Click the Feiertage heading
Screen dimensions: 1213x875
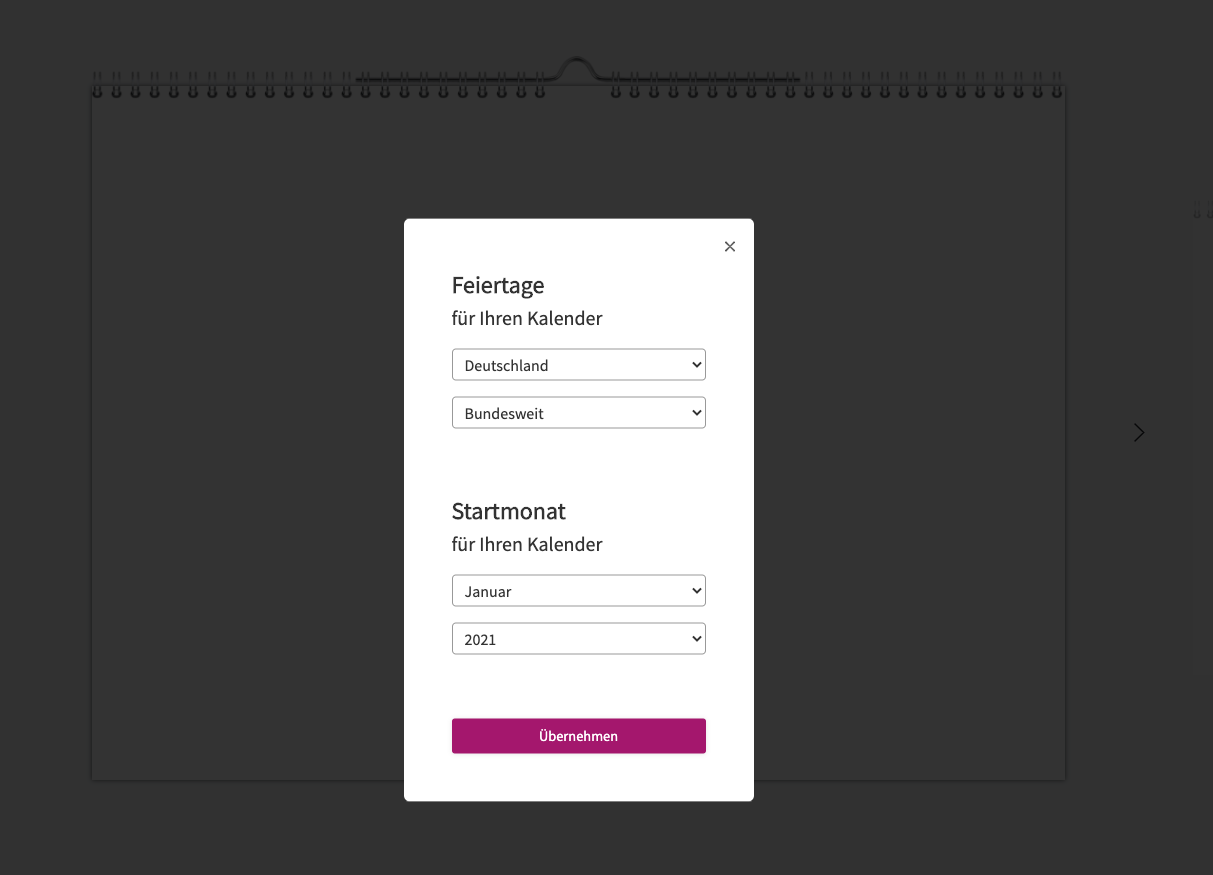point(498,285)
